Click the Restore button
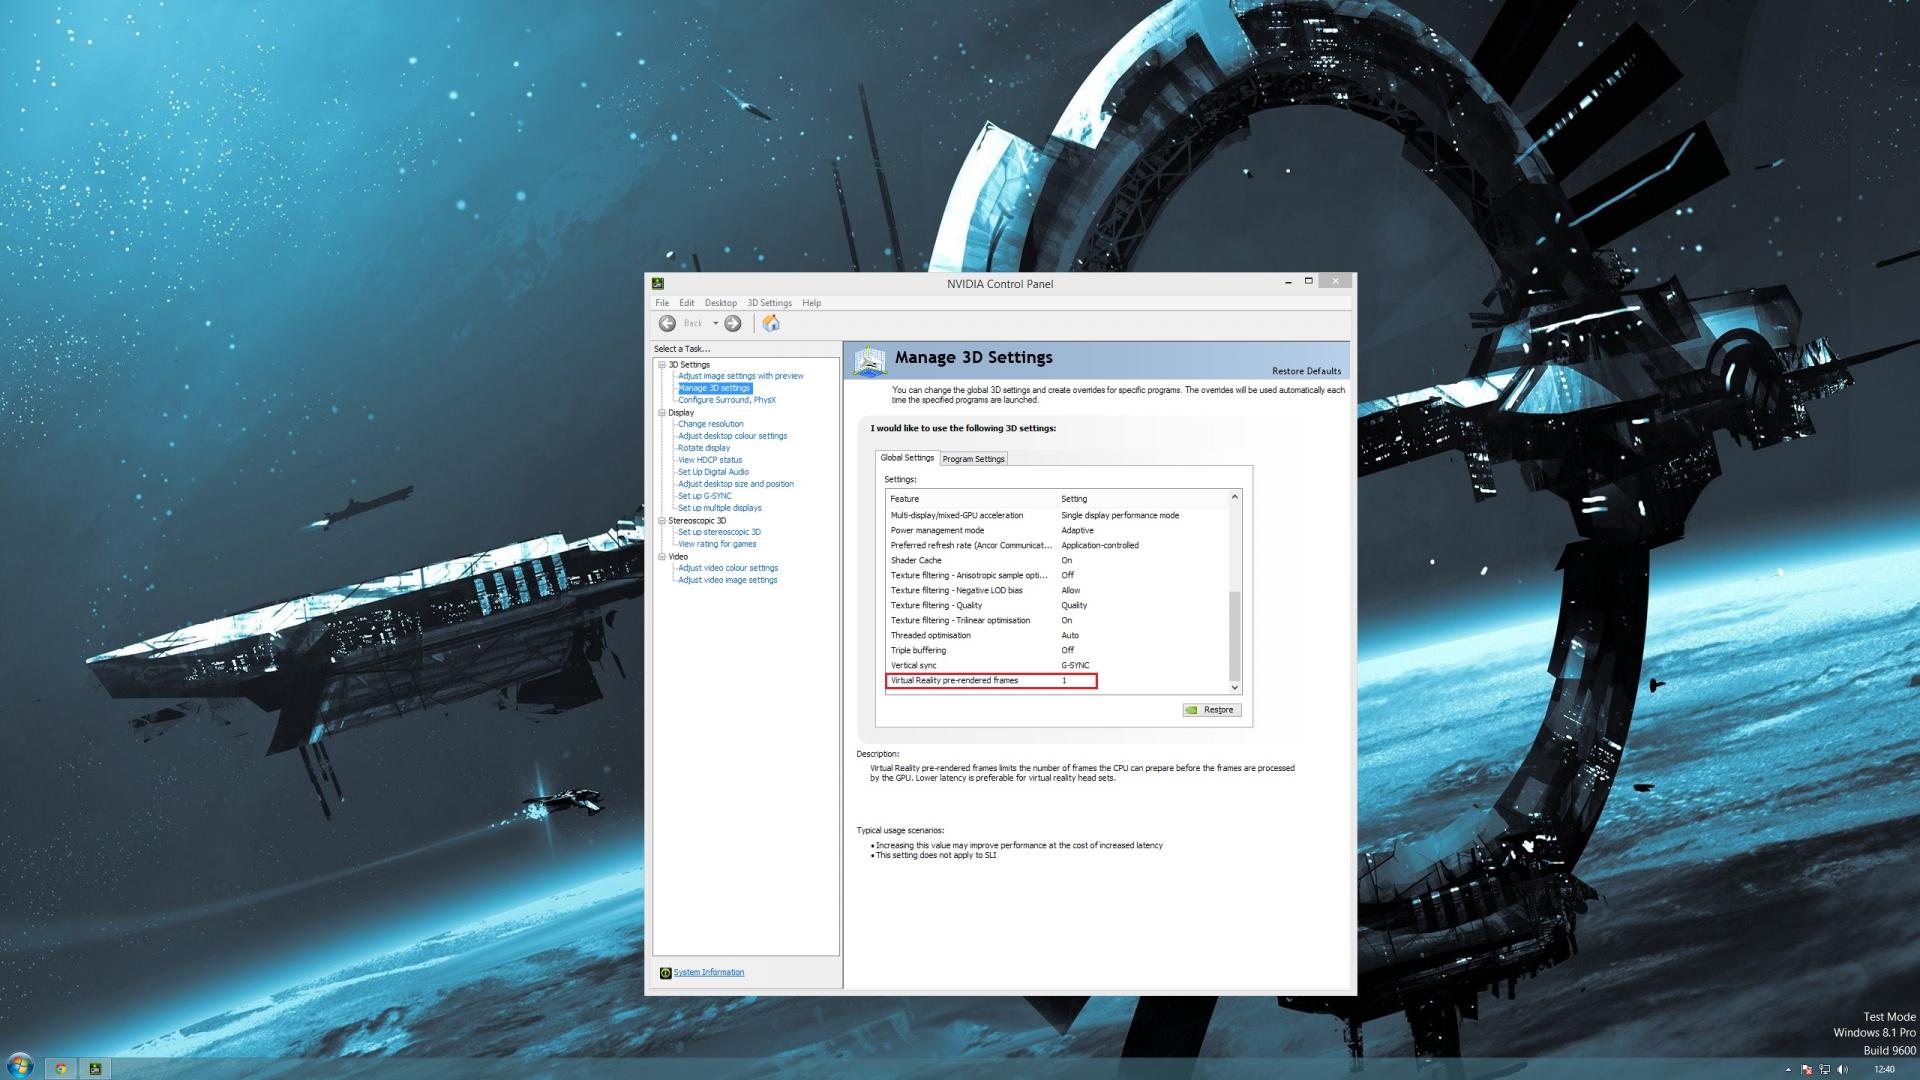The height and width of the screenshot is (1080, 1920). point(1212,710)
